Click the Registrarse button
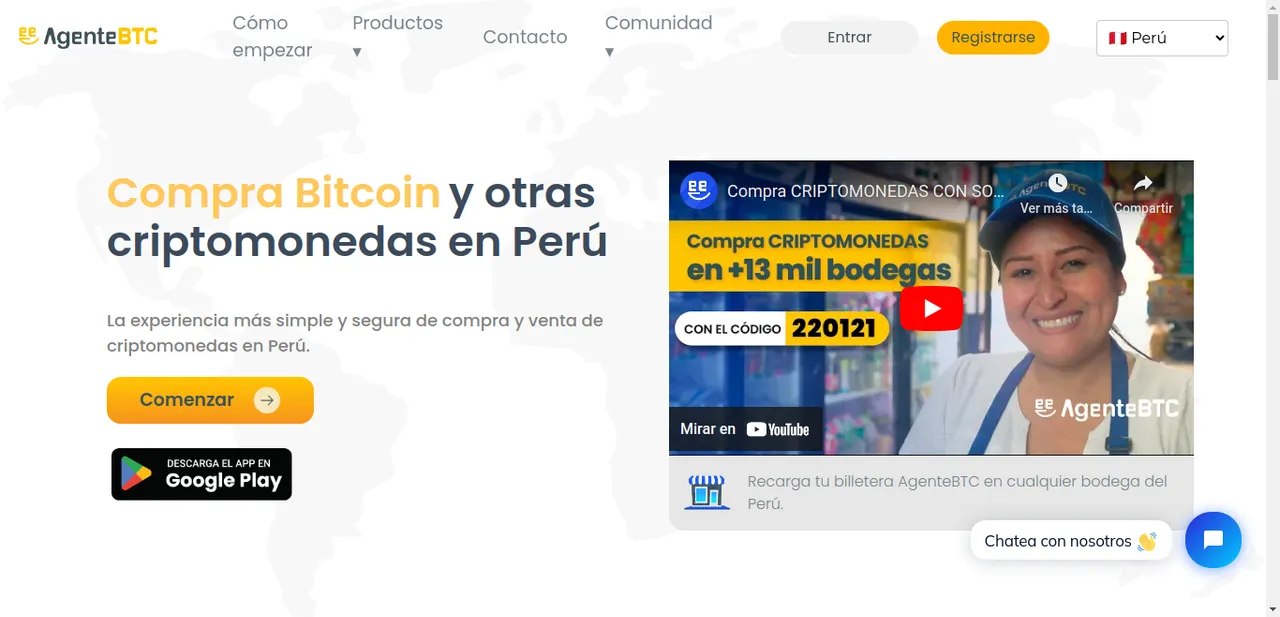 tap(993, 37)
